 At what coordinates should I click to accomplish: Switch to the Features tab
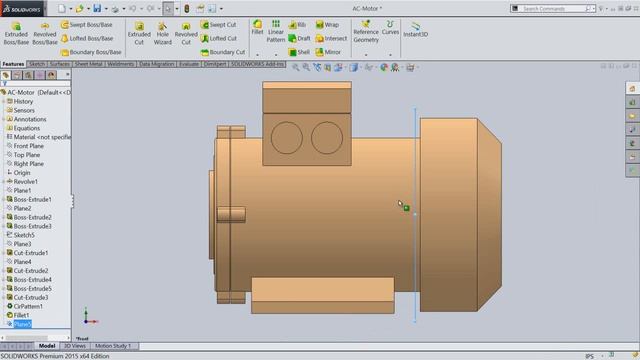(x=13, y=64)
